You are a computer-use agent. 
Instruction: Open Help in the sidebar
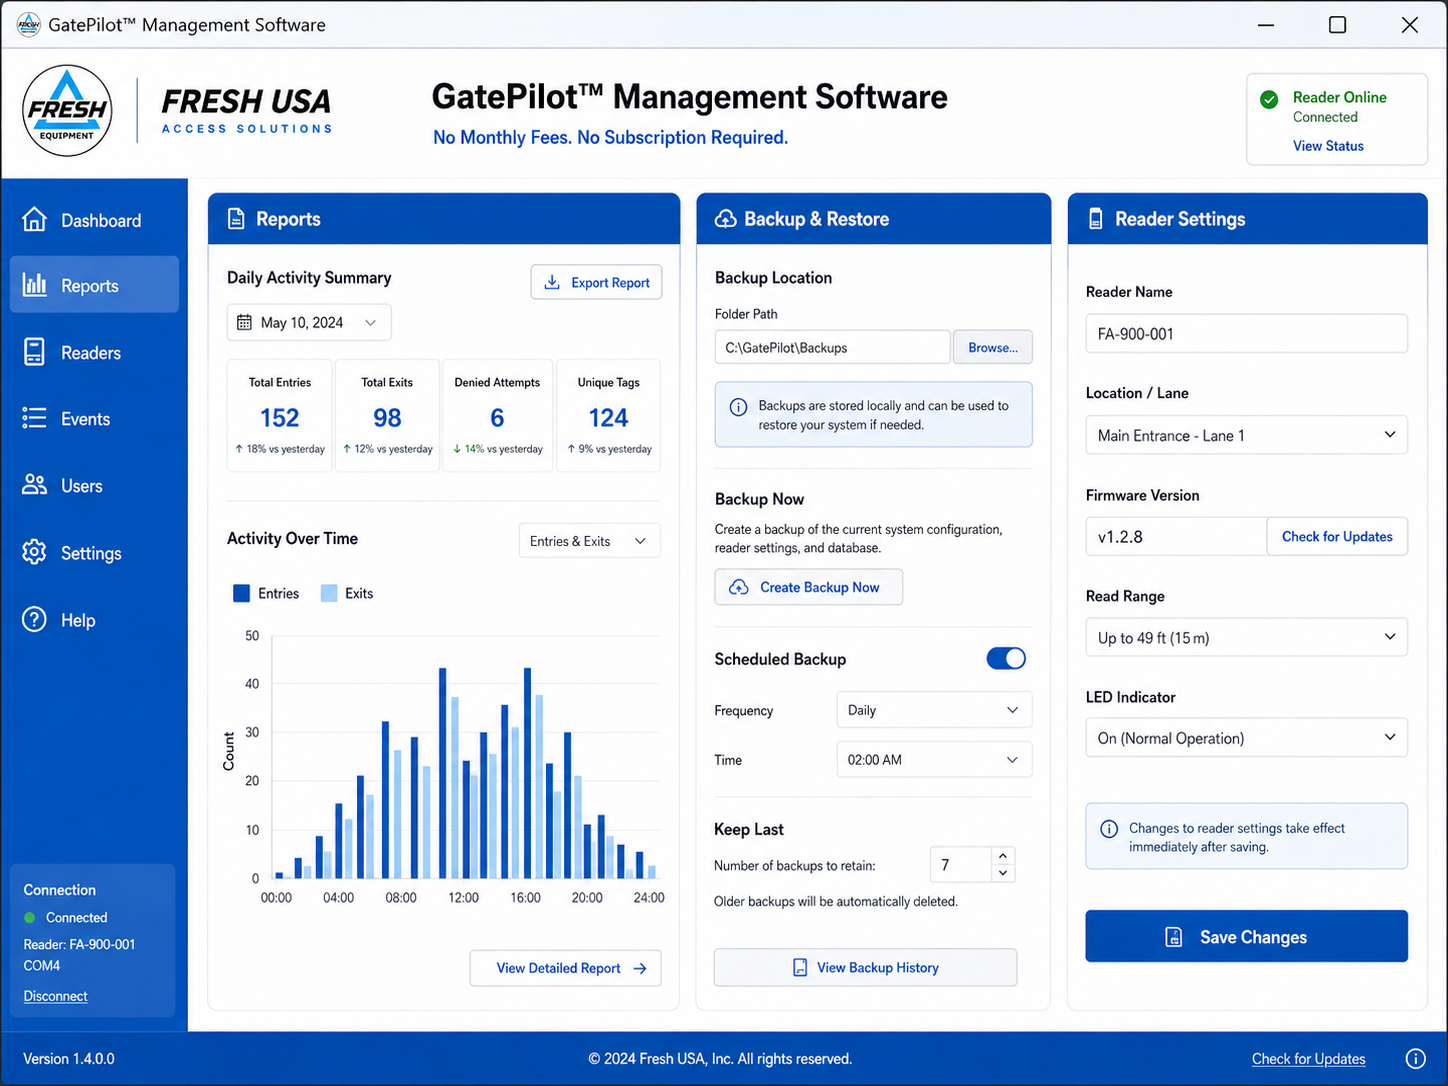[94, 620]
